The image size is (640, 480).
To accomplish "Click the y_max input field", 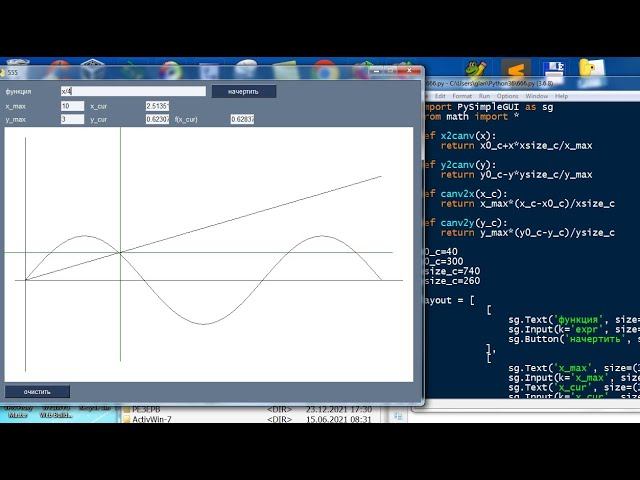I will [x=72, y=119].
